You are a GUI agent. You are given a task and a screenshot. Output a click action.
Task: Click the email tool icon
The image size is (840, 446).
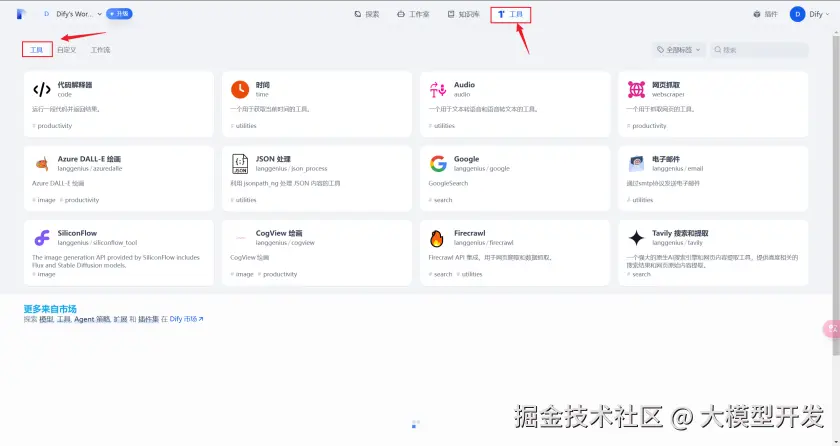636,164
